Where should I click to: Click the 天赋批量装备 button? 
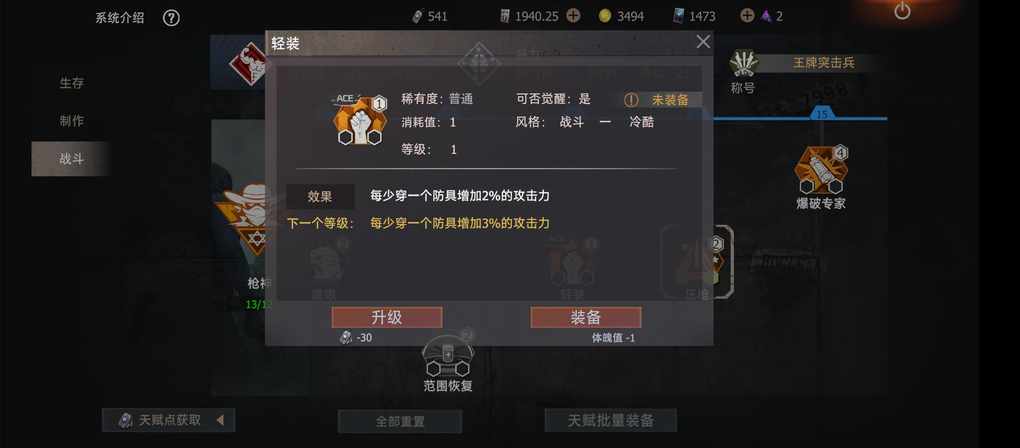(x=610, y=420)
